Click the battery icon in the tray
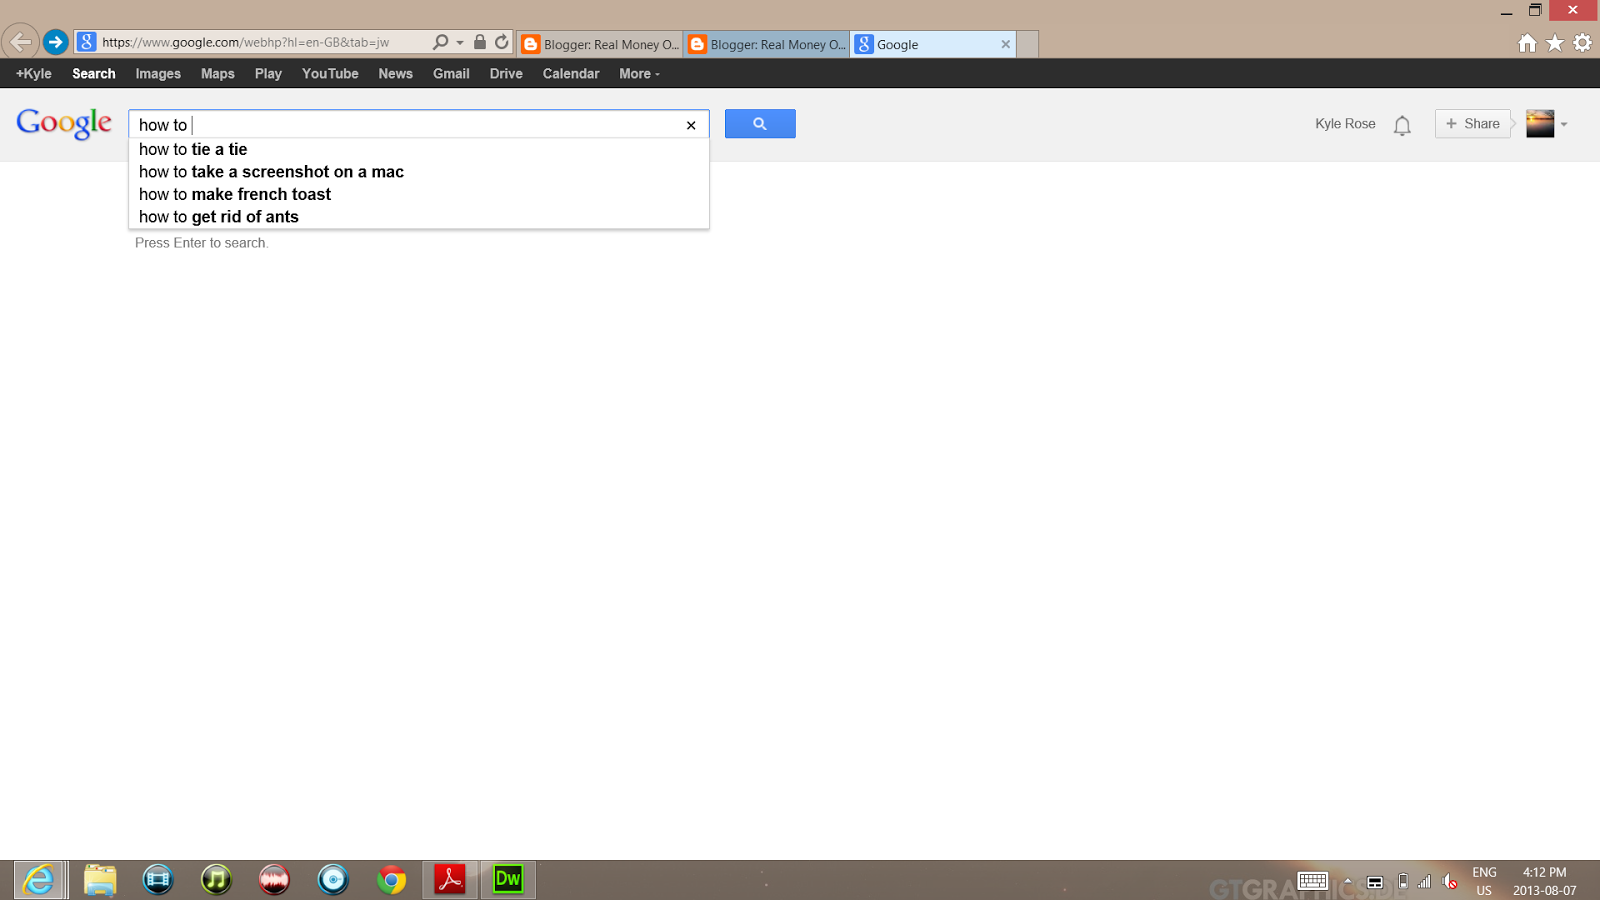The height and width of the screenshot is (900, 1600). (x=1403, y=881)
